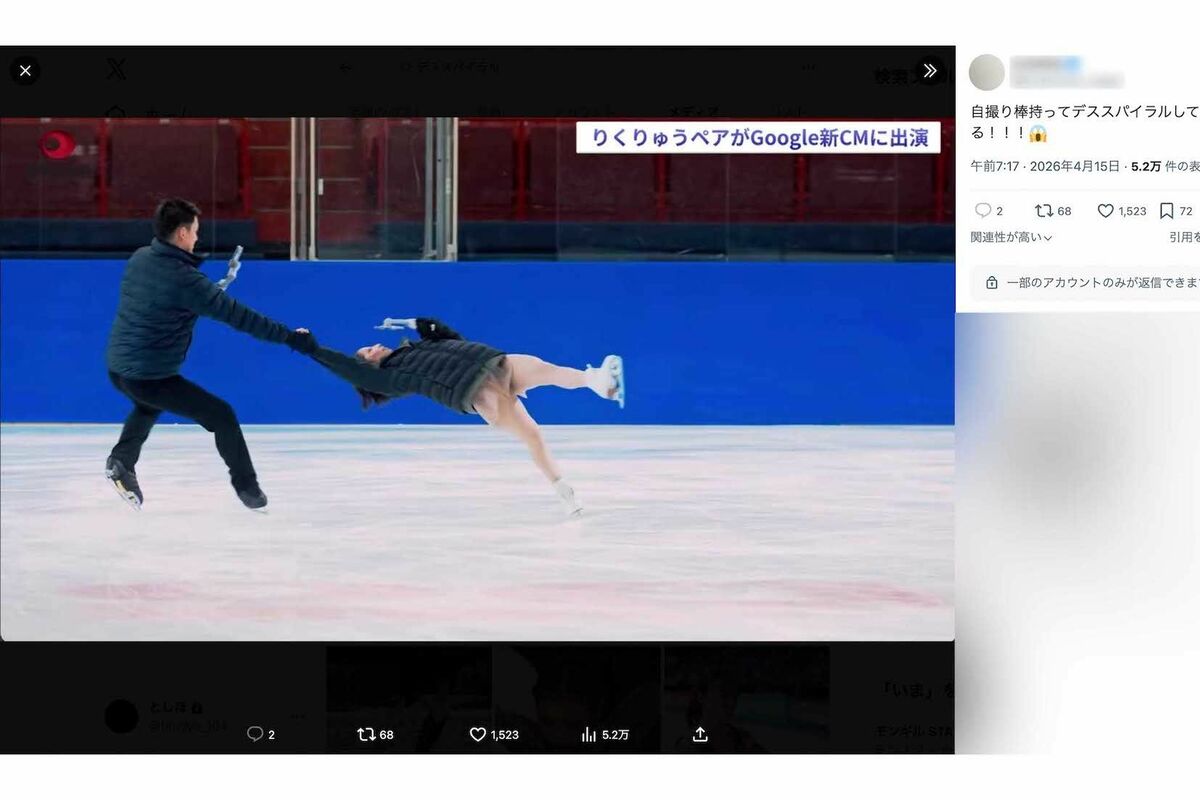Click the dimmed back arrow behind the viewer

[x=345, y=68]
